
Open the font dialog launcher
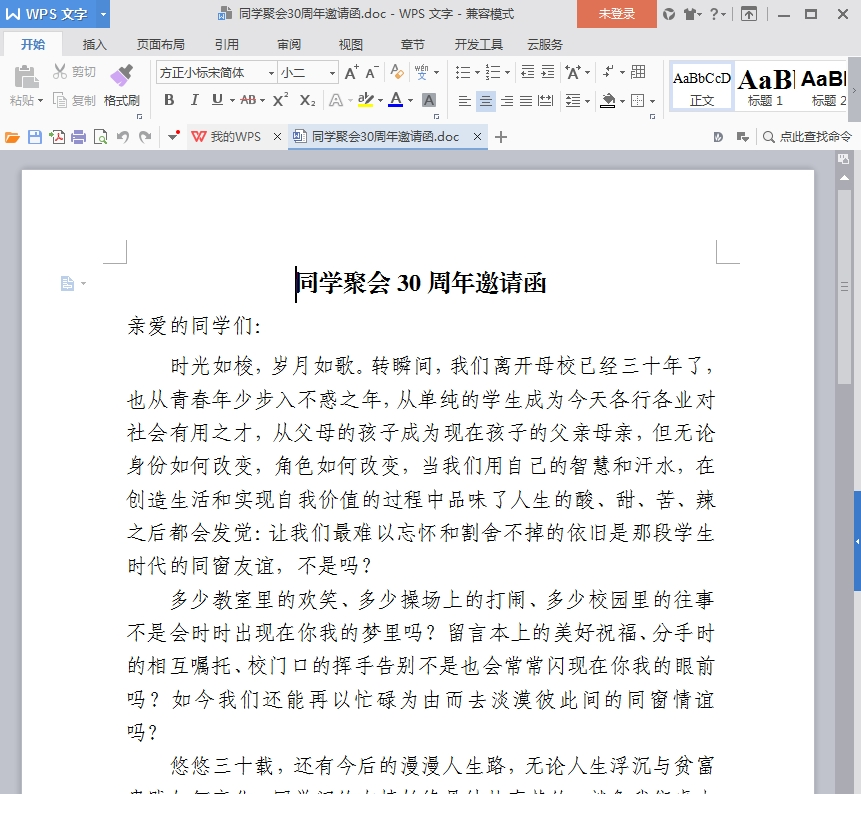click(x=437, y=117)
